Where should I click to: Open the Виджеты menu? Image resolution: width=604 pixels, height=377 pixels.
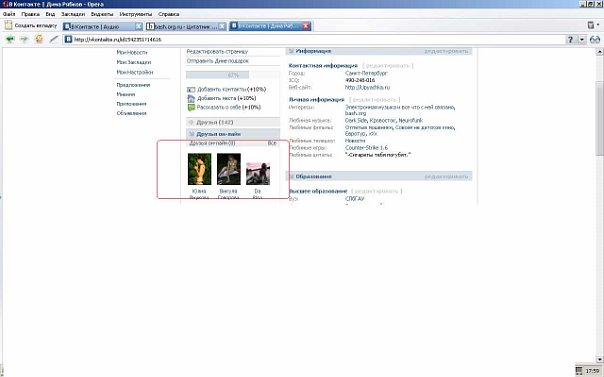coord(102,14)
